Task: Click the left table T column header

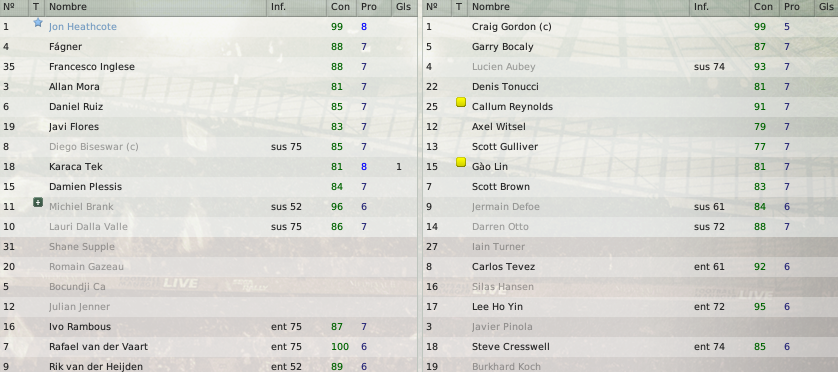Action: pyautogui.click(x=36, y=7)
